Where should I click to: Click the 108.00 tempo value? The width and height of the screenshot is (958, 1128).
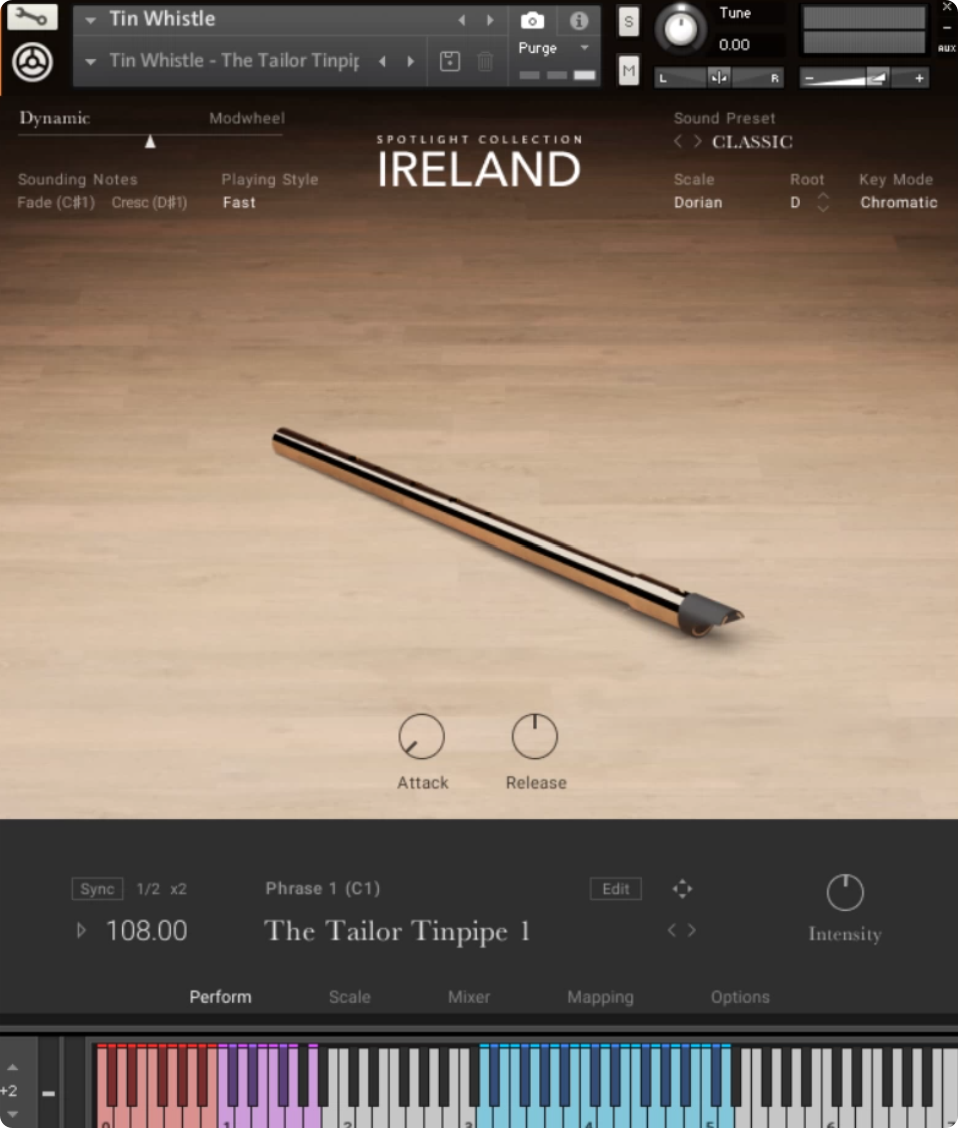coord(147,930)
